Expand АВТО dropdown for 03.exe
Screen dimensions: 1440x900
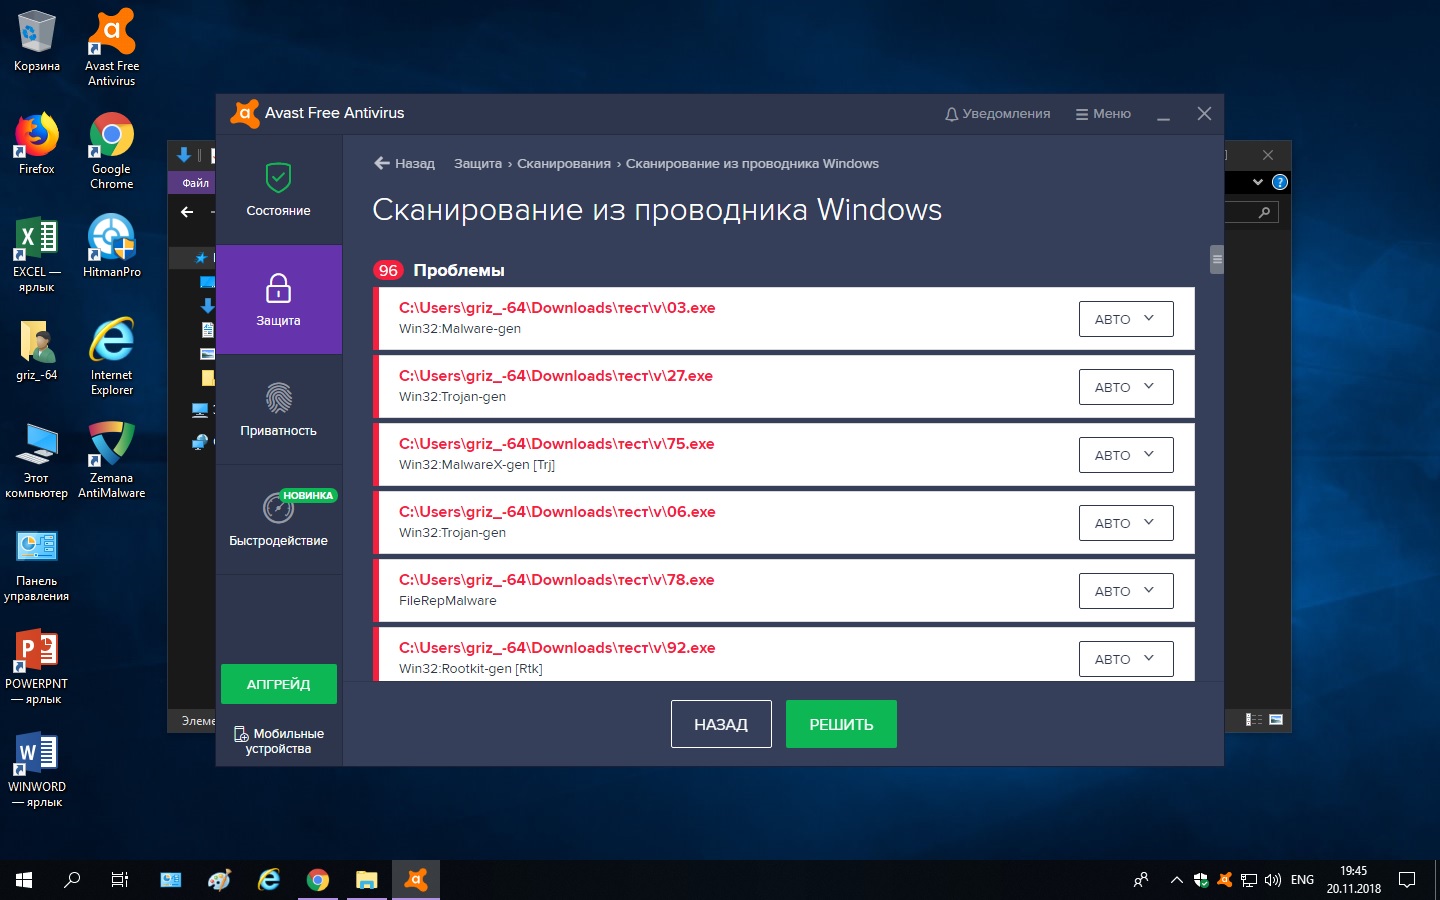click(1126, 319)
